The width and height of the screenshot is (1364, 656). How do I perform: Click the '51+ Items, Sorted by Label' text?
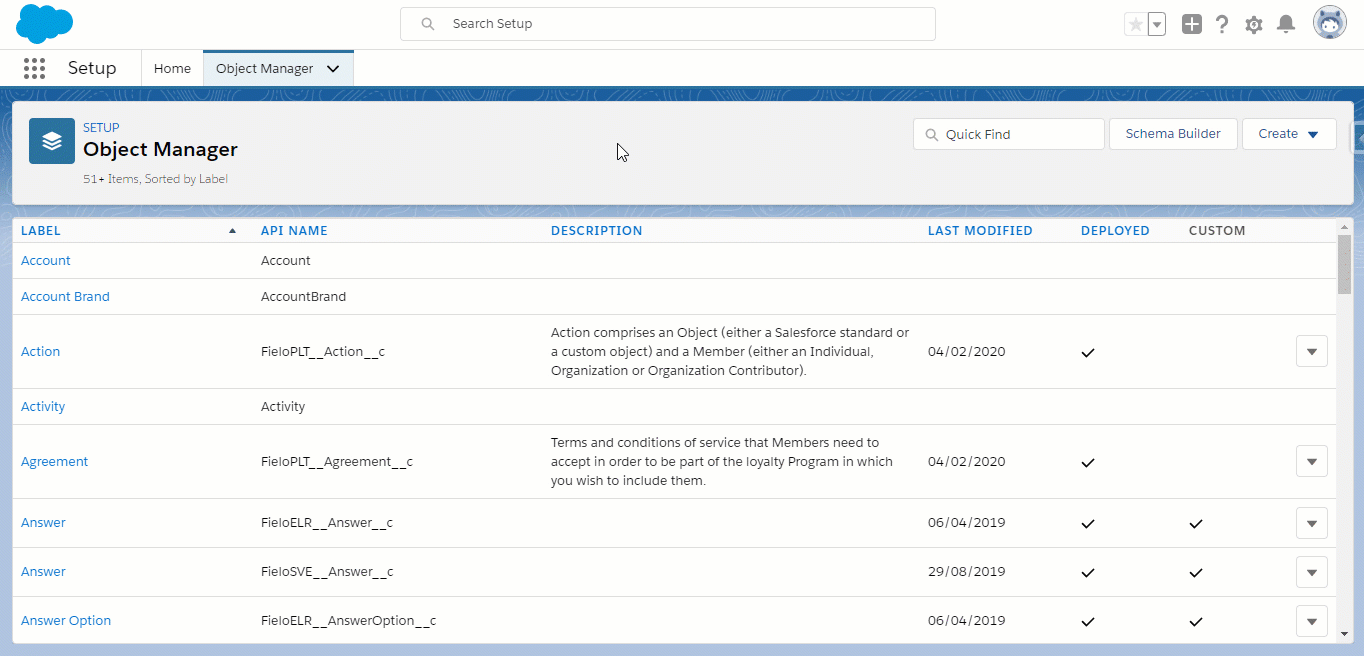point(155,179)
